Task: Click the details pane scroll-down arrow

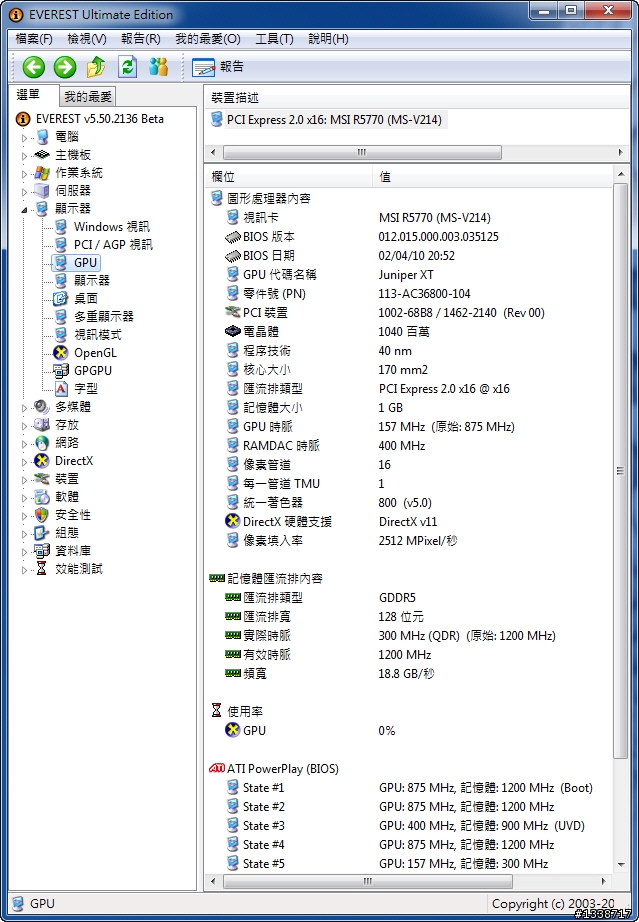Action: (620, 864)
